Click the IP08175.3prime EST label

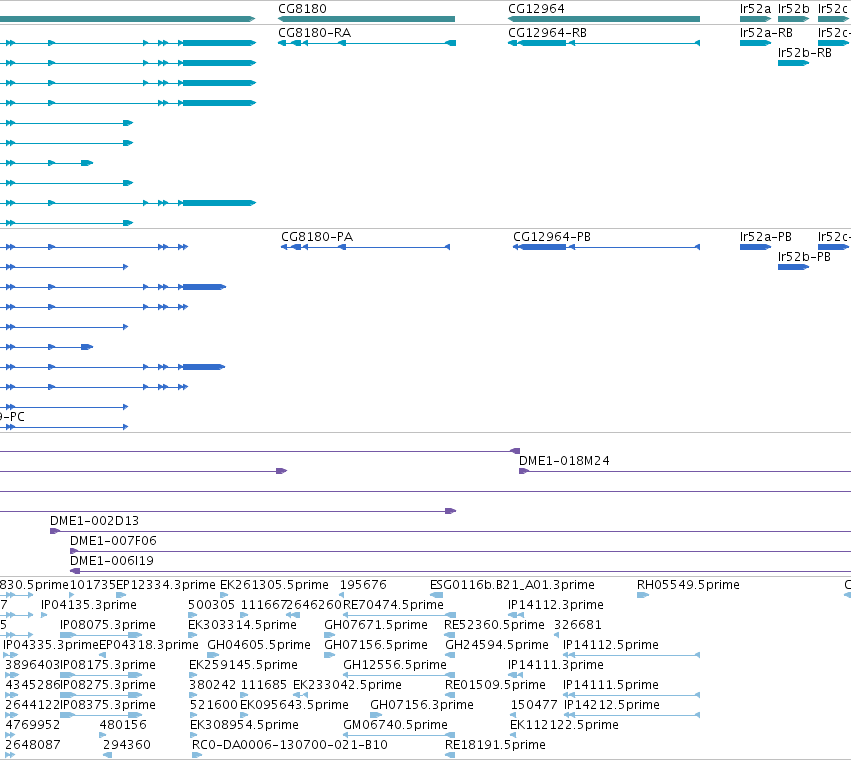tap(107, 665)
